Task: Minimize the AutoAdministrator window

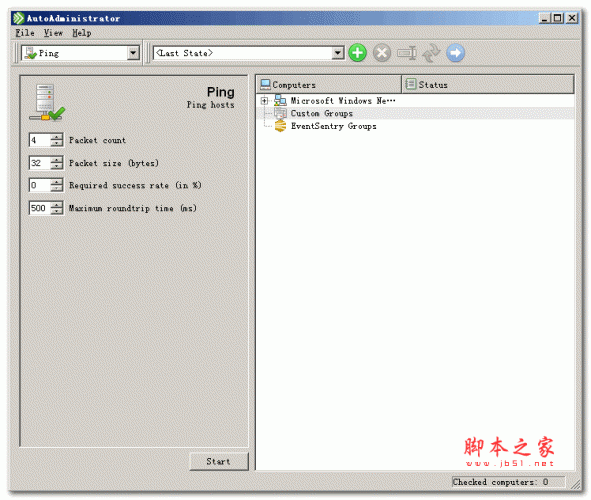Action: tap(544, 18)
